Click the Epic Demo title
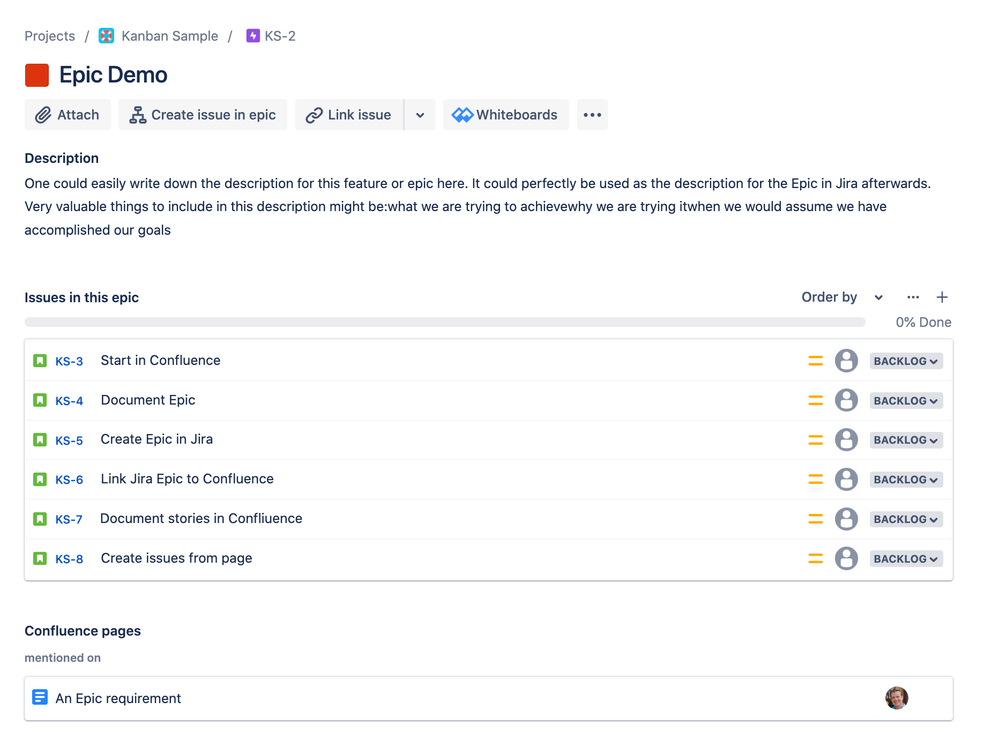999x747 pixels. pos(113,75)
